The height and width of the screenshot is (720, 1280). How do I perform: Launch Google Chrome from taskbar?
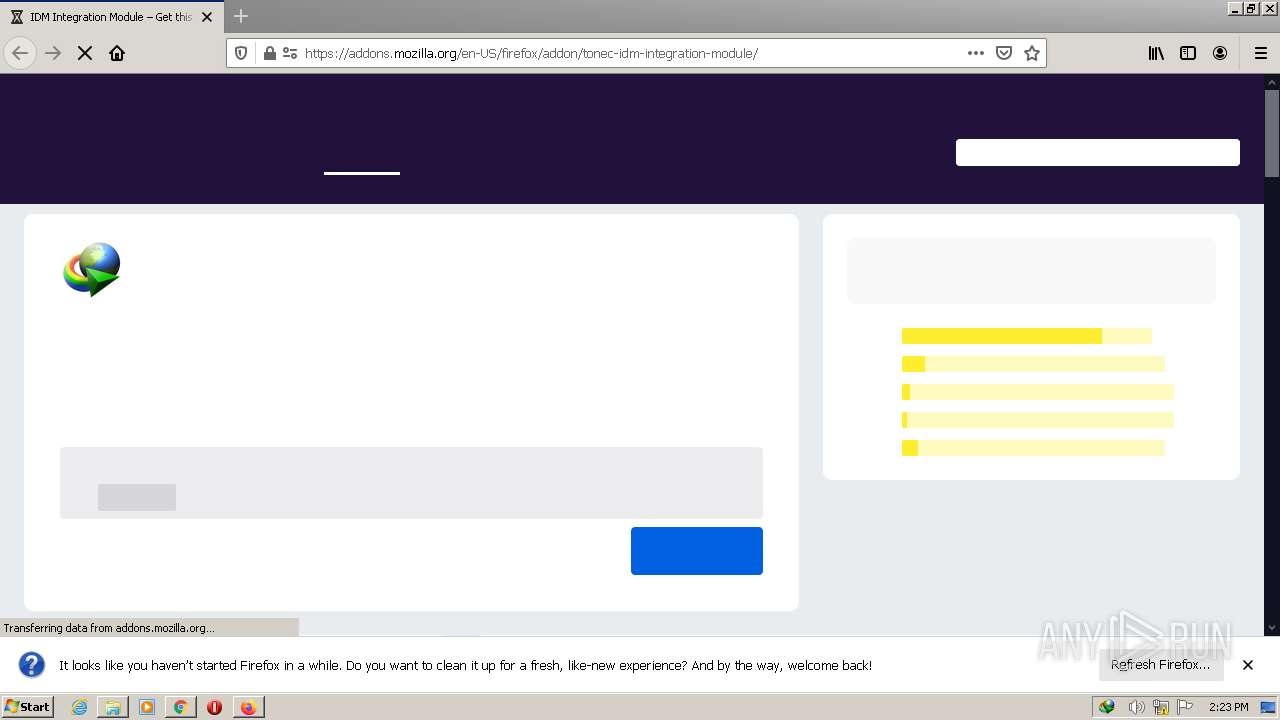[180, 707]
